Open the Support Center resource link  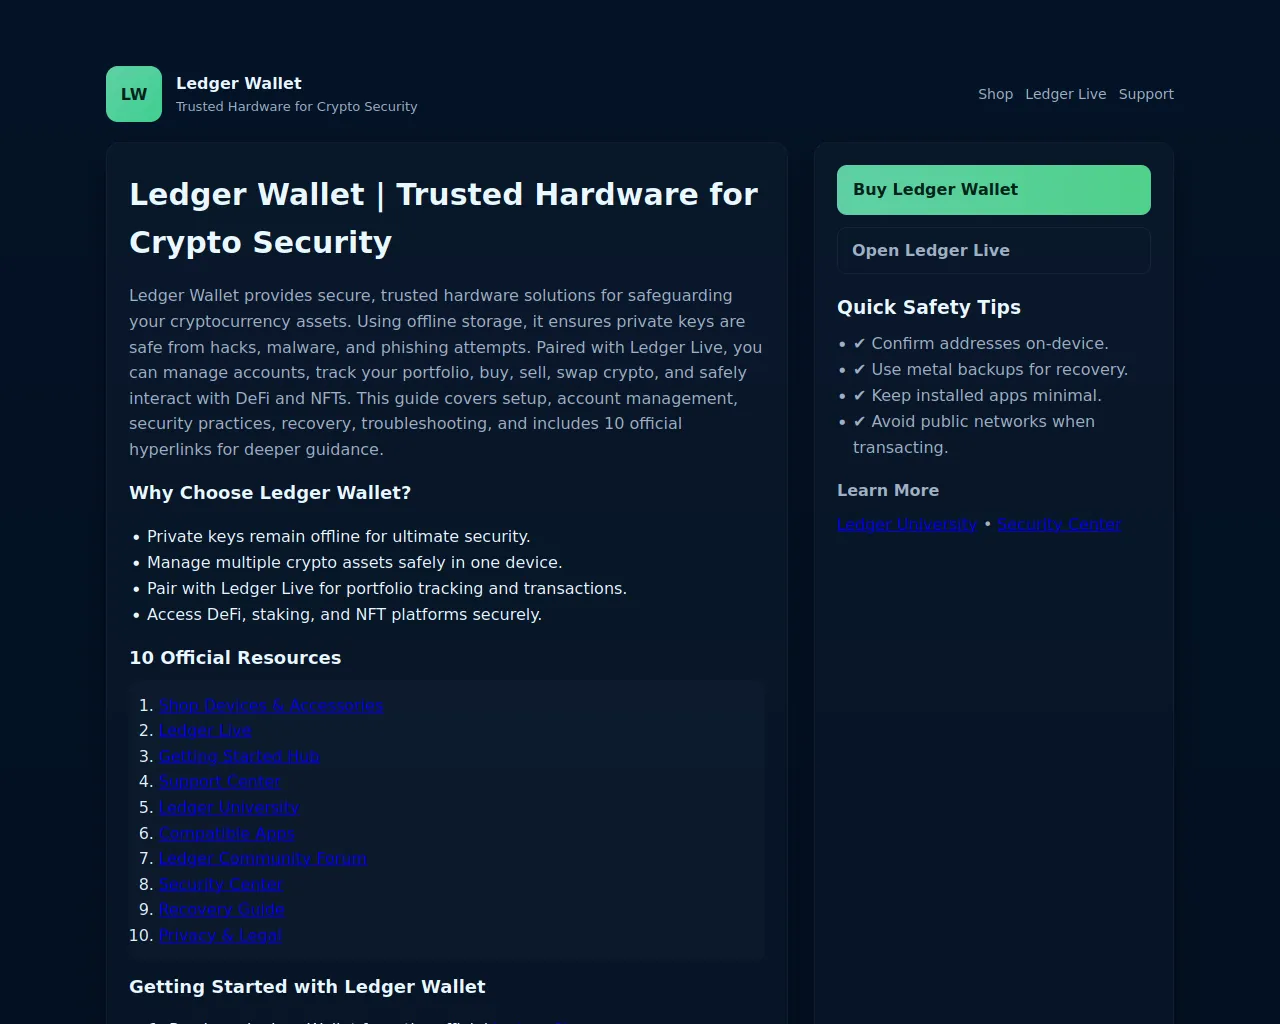tap(220, 782)
